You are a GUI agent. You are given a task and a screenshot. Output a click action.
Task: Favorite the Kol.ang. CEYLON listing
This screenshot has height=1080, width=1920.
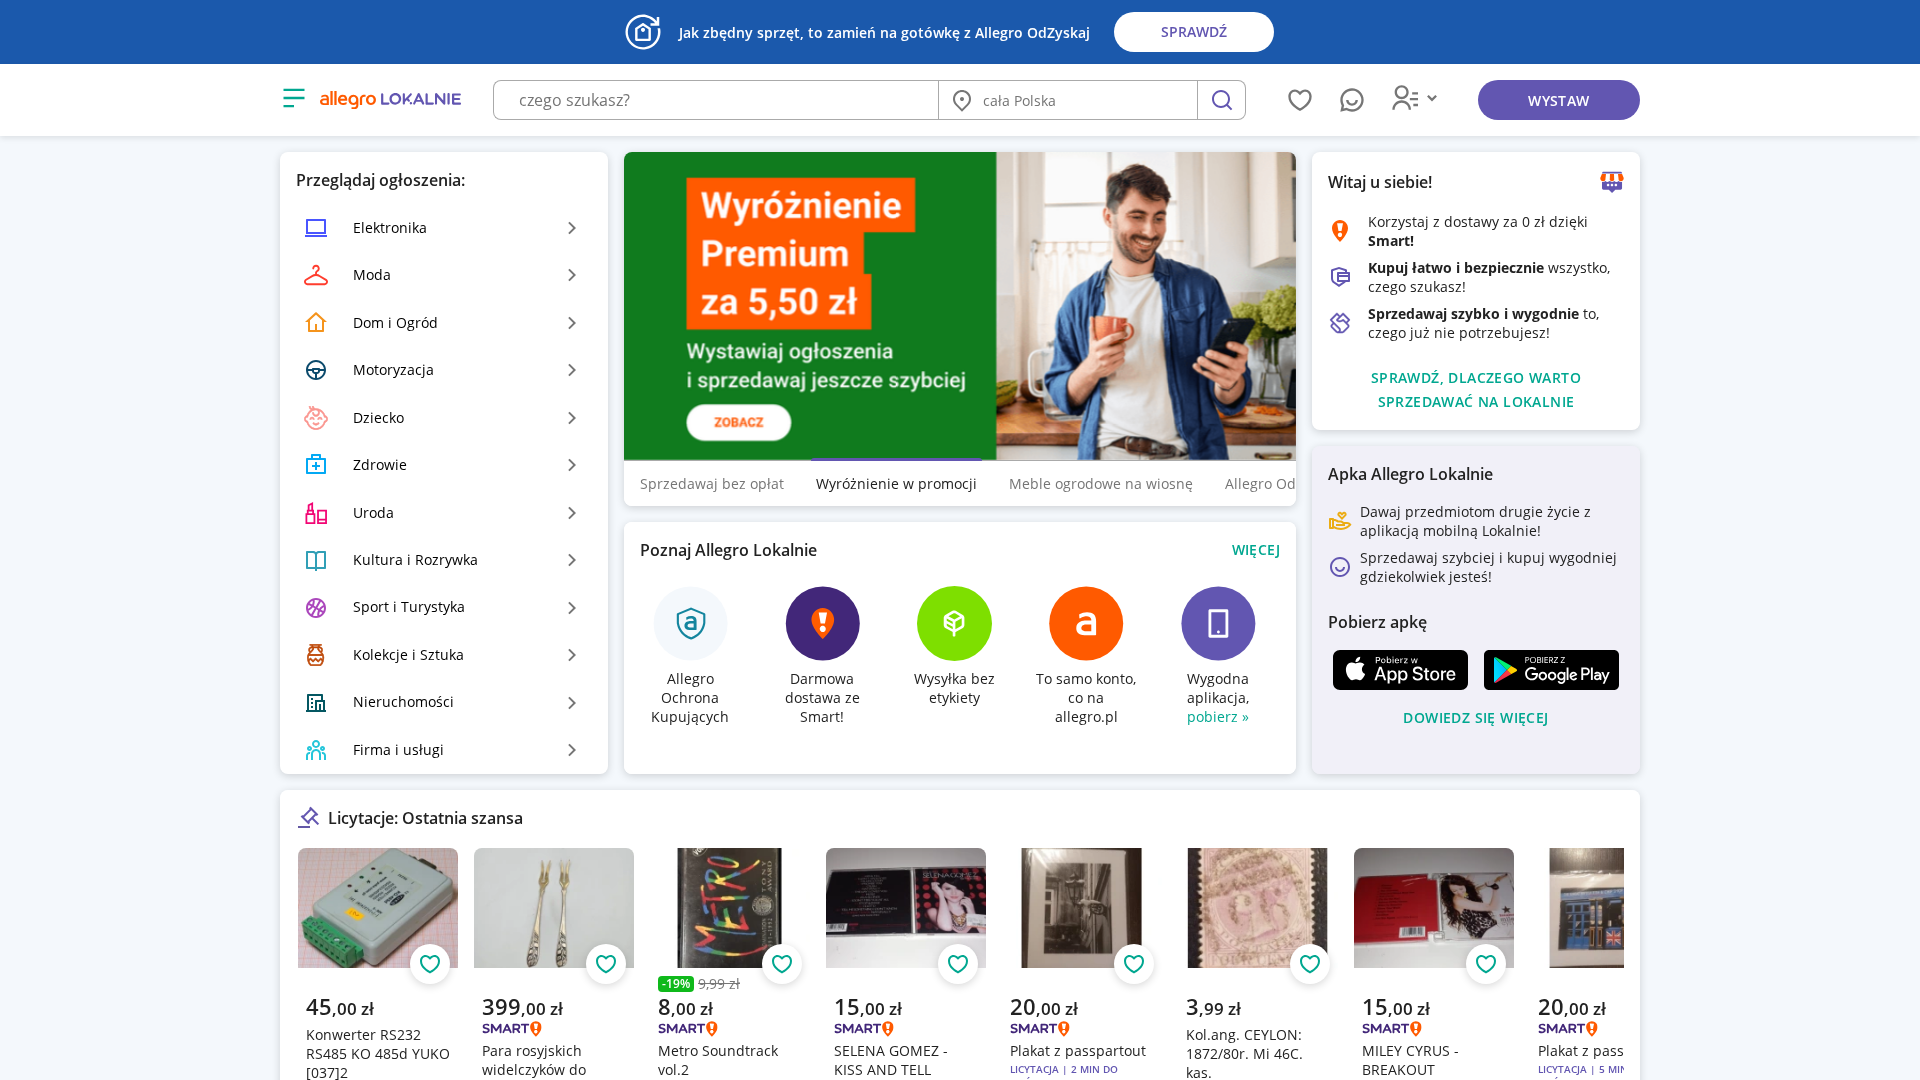pyautogui.click(x=1310, y=964)
